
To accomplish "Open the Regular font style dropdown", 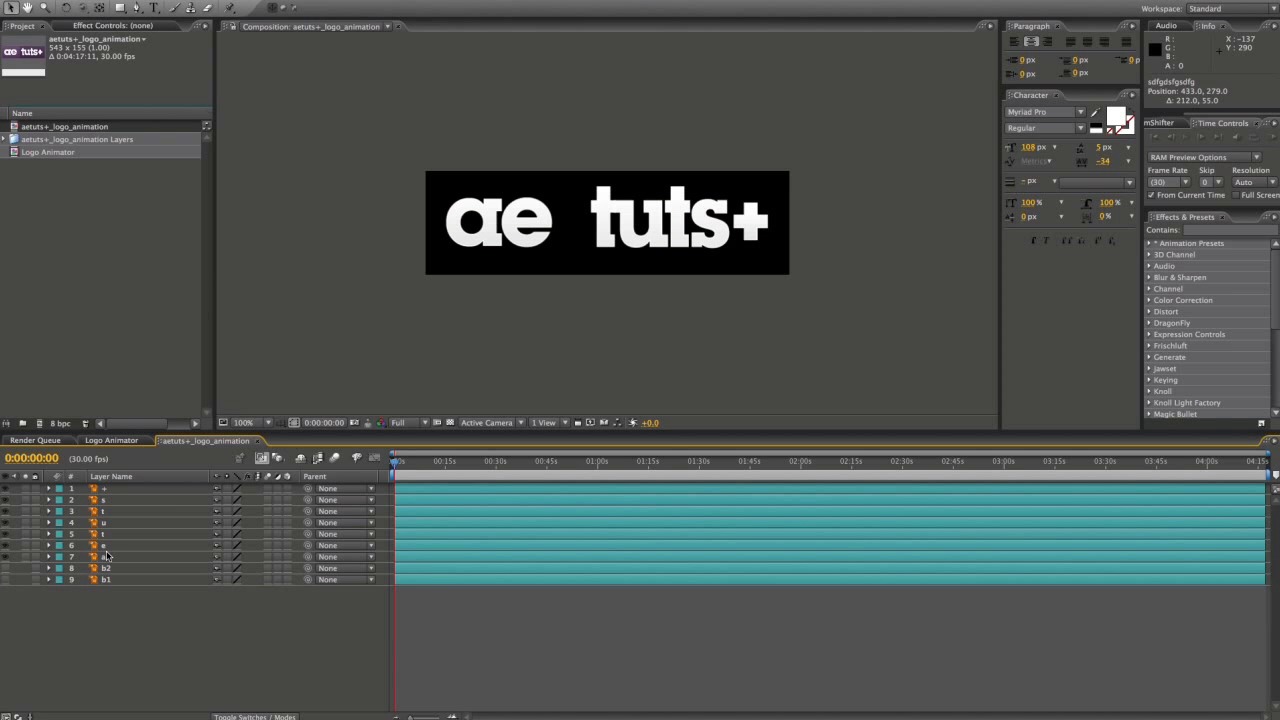I will [x=1045, y=128].
